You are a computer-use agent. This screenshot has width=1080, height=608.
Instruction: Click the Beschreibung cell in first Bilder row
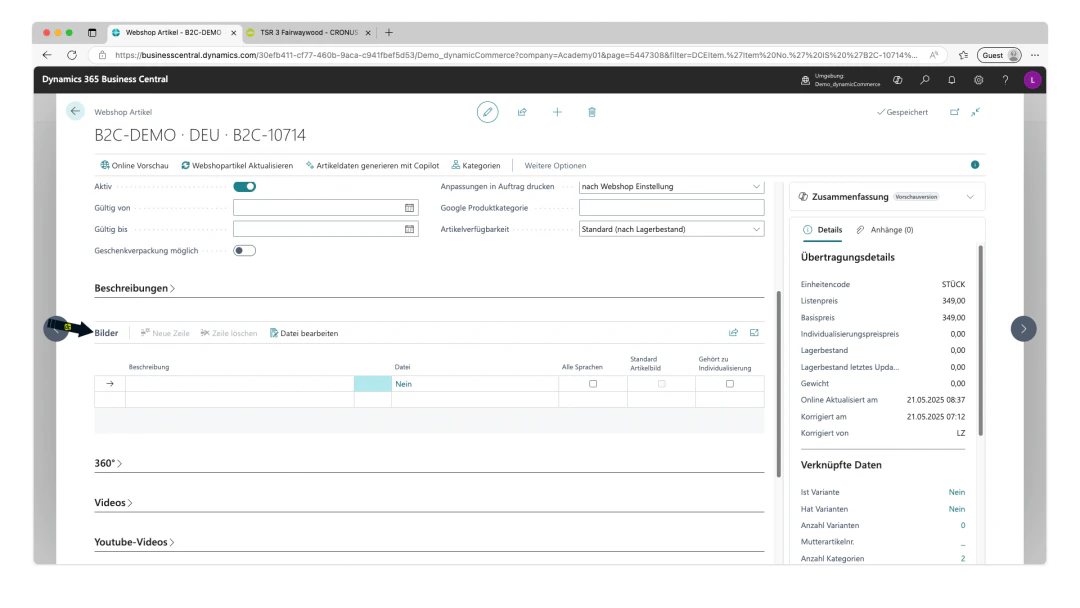click(x=240, y=384)
